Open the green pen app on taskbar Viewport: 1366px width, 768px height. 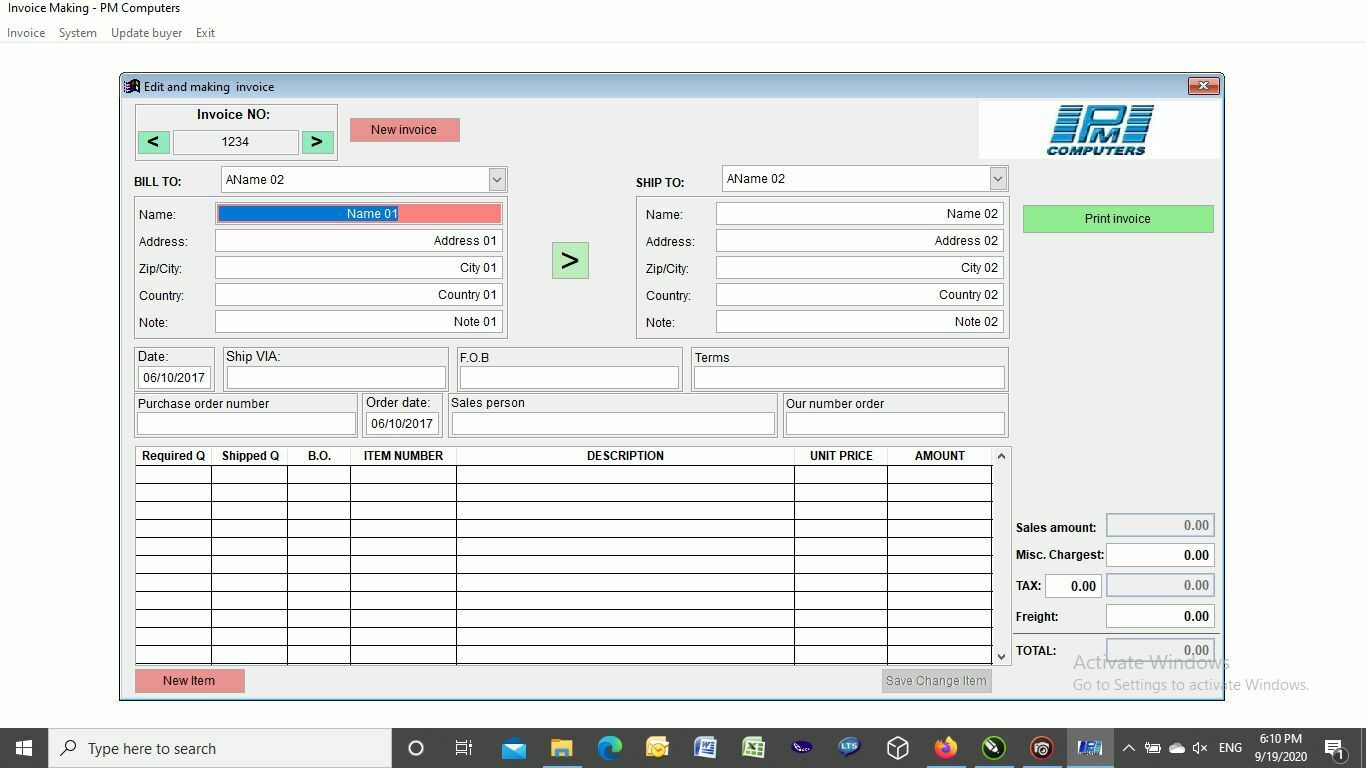pyautogui.click(x=994, y=748)
